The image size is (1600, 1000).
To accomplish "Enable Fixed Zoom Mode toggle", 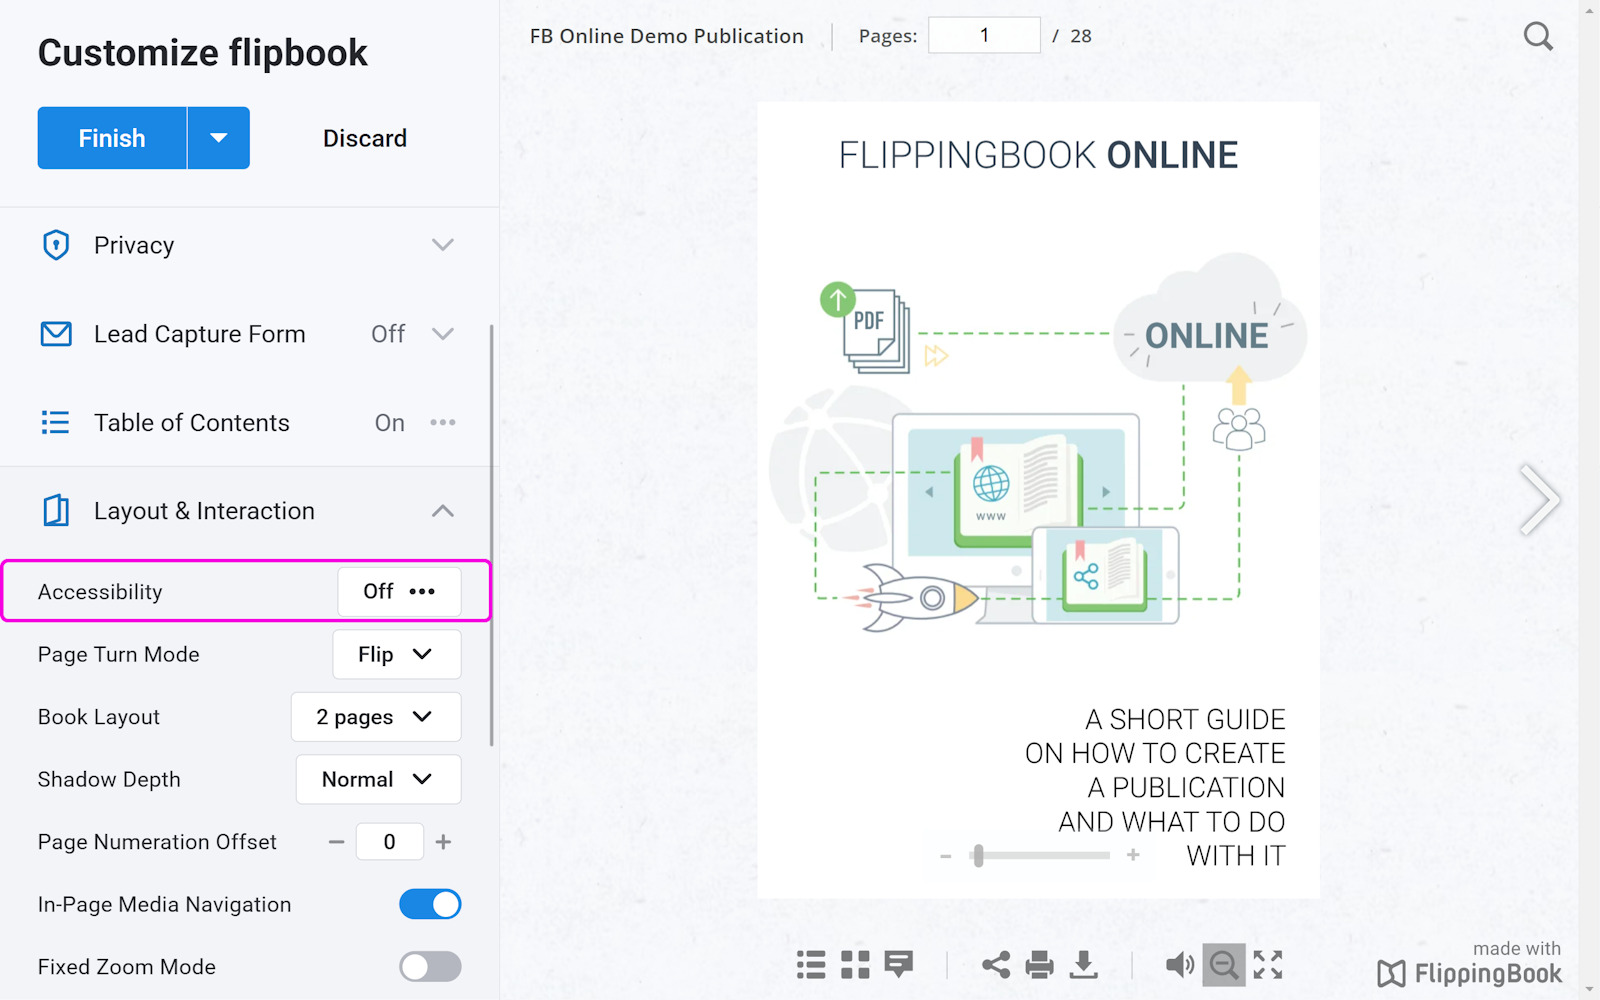I will 430,967.
